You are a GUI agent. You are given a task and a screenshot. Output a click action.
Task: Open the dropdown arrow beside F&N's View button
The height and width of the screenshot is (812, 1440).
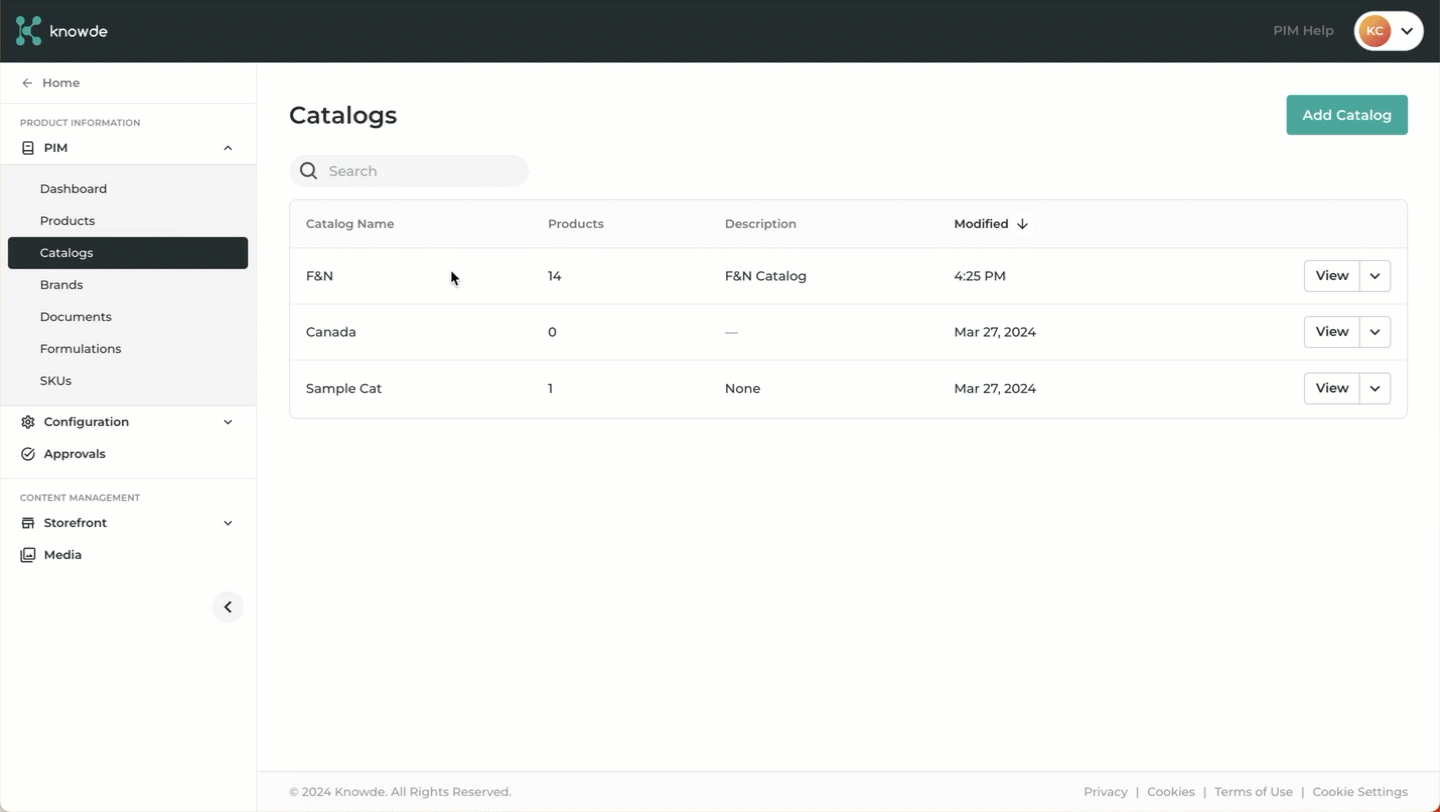pos(1374,276)
